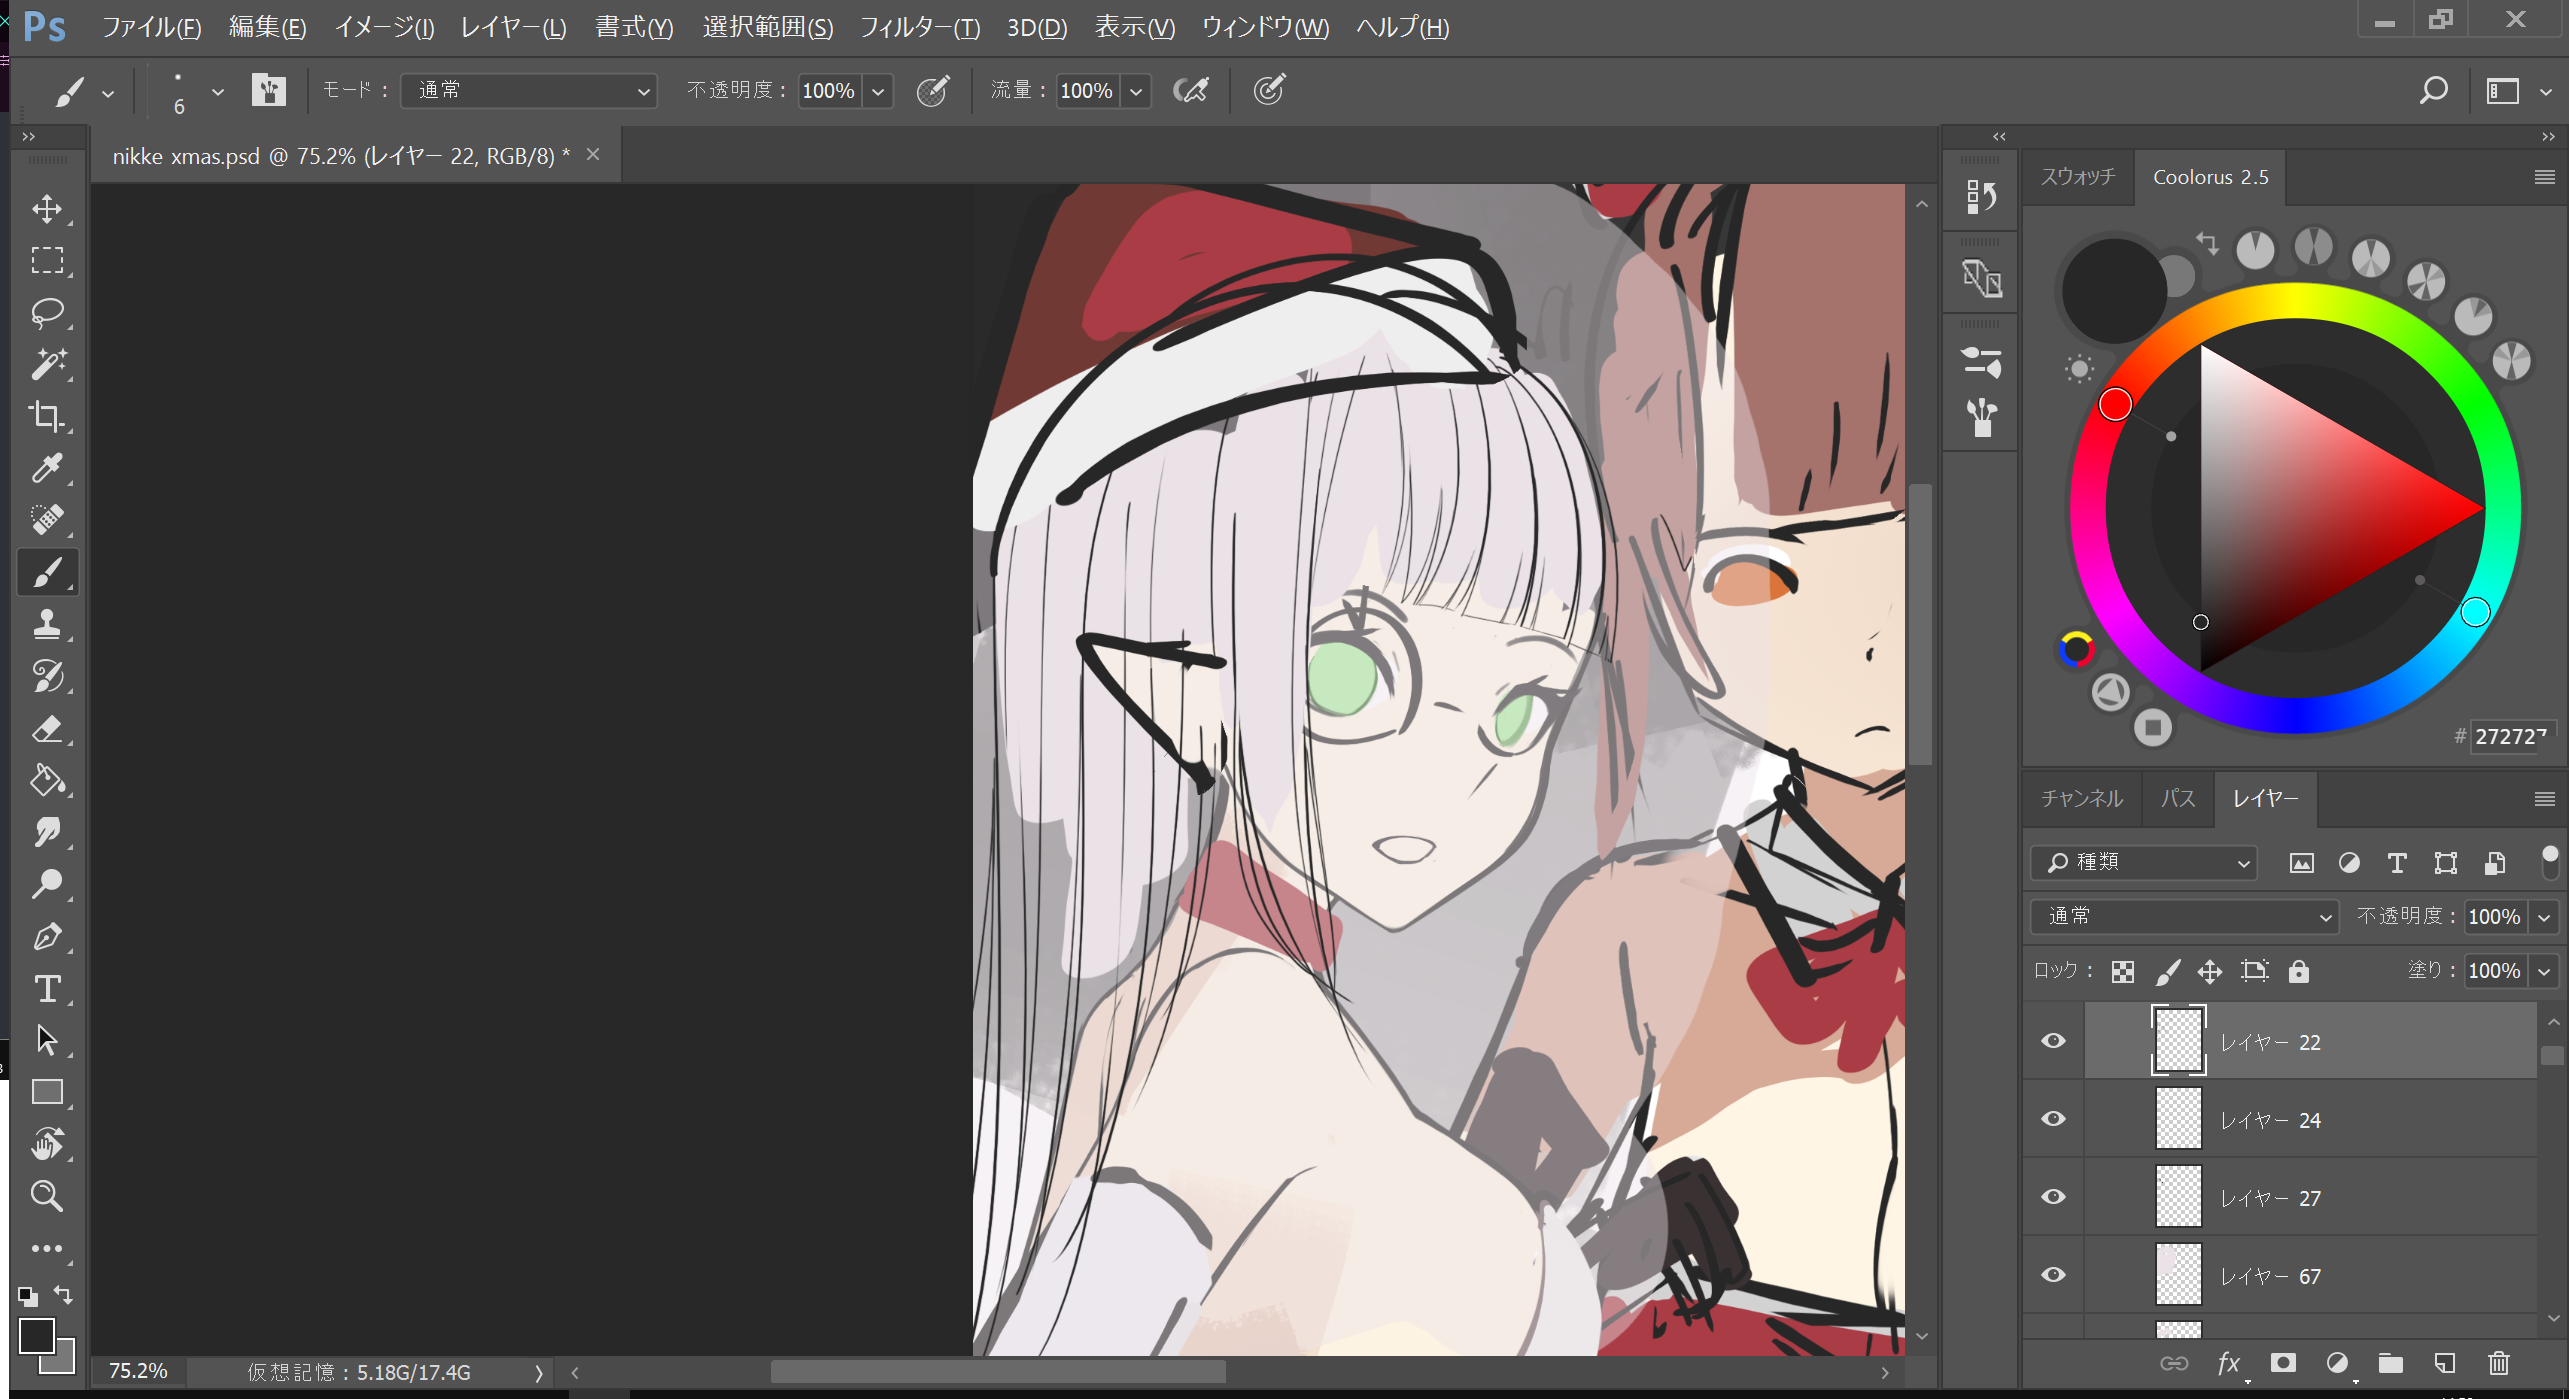
Task: Hide layer レイヤー 67
Action: tap(2053, 1275)
